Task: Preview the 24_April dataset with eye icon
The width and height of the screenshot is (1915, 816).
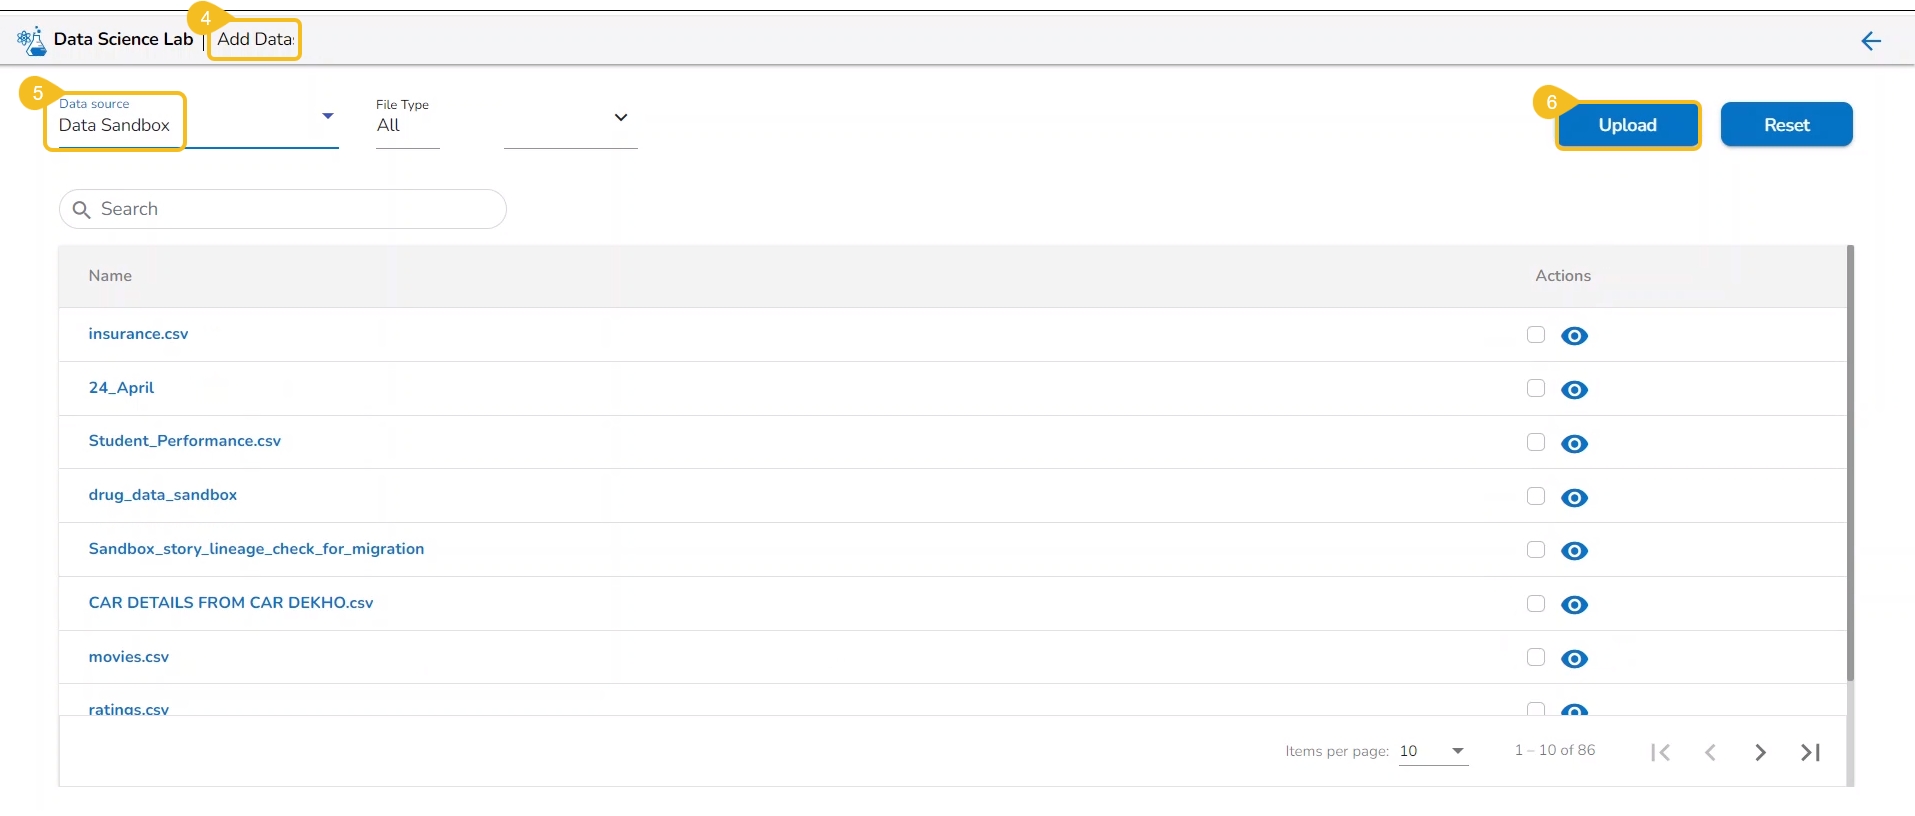Action: tap(1575, 390)
